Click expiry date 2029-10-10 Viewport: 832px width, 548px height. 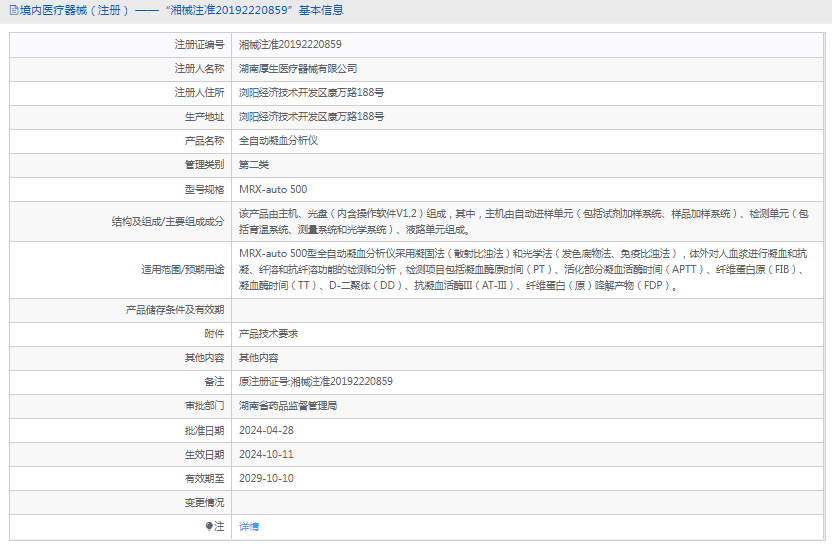click(266, 478)
